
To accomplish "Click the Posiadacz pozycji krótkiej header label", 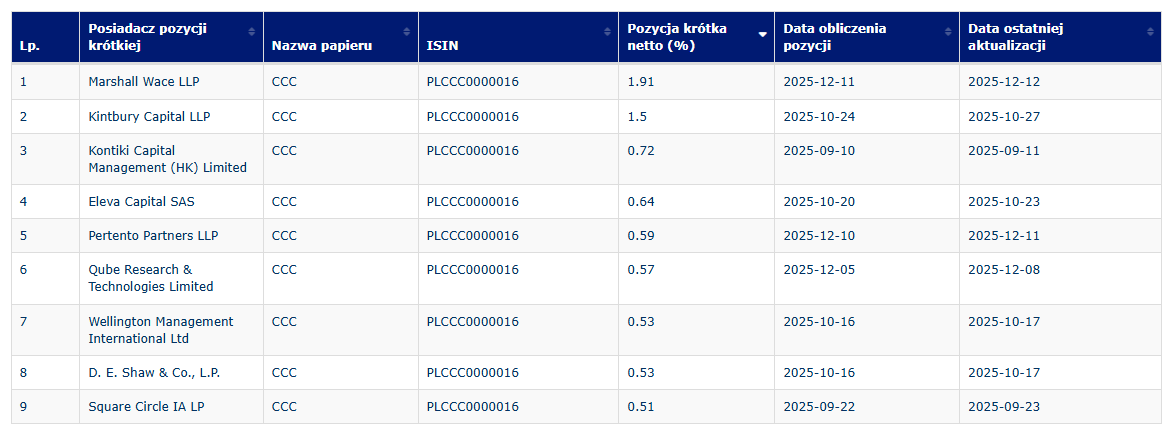I will pos(147,37).
